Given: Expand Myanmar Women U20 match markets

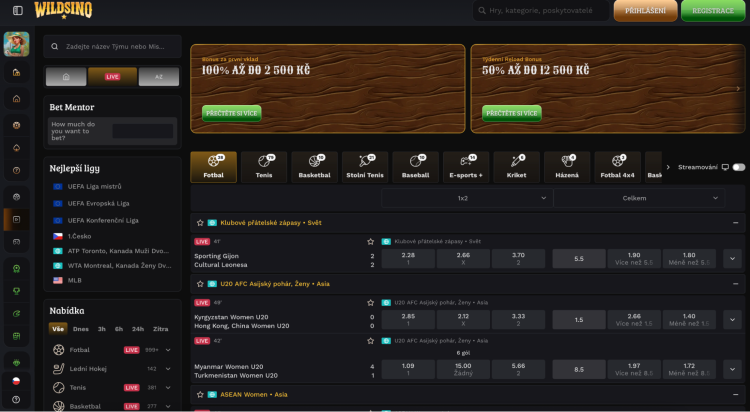Looking at the screenshot, I should [x=732, y=369].
